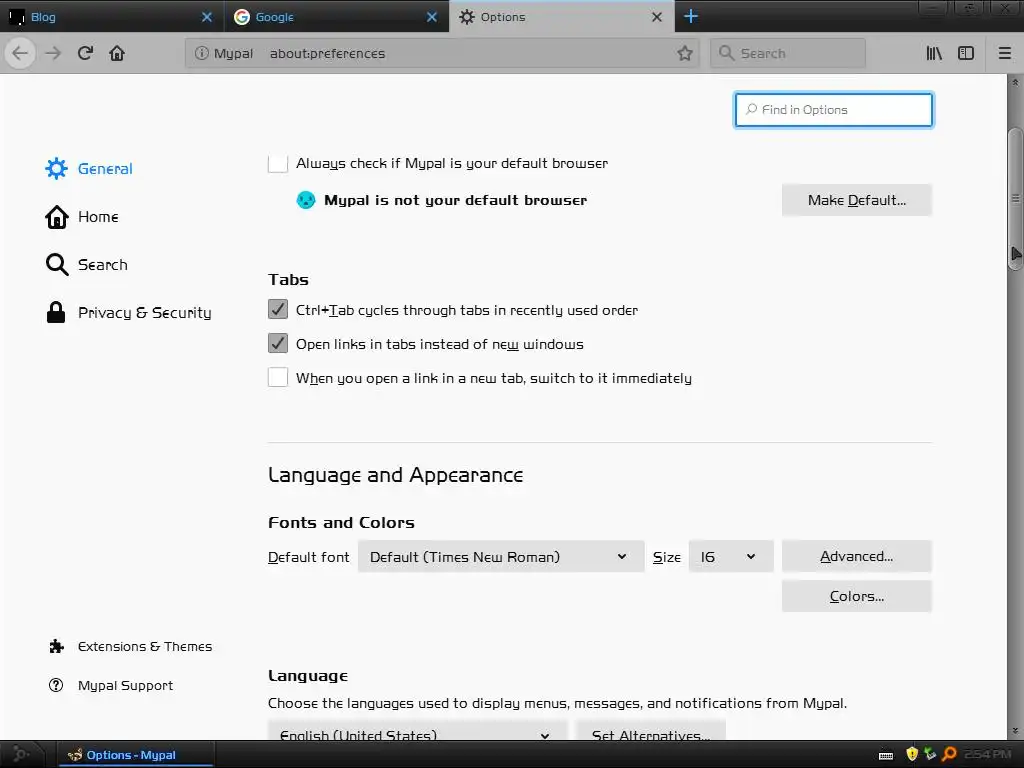Click Make Default button

coord(857,200)
